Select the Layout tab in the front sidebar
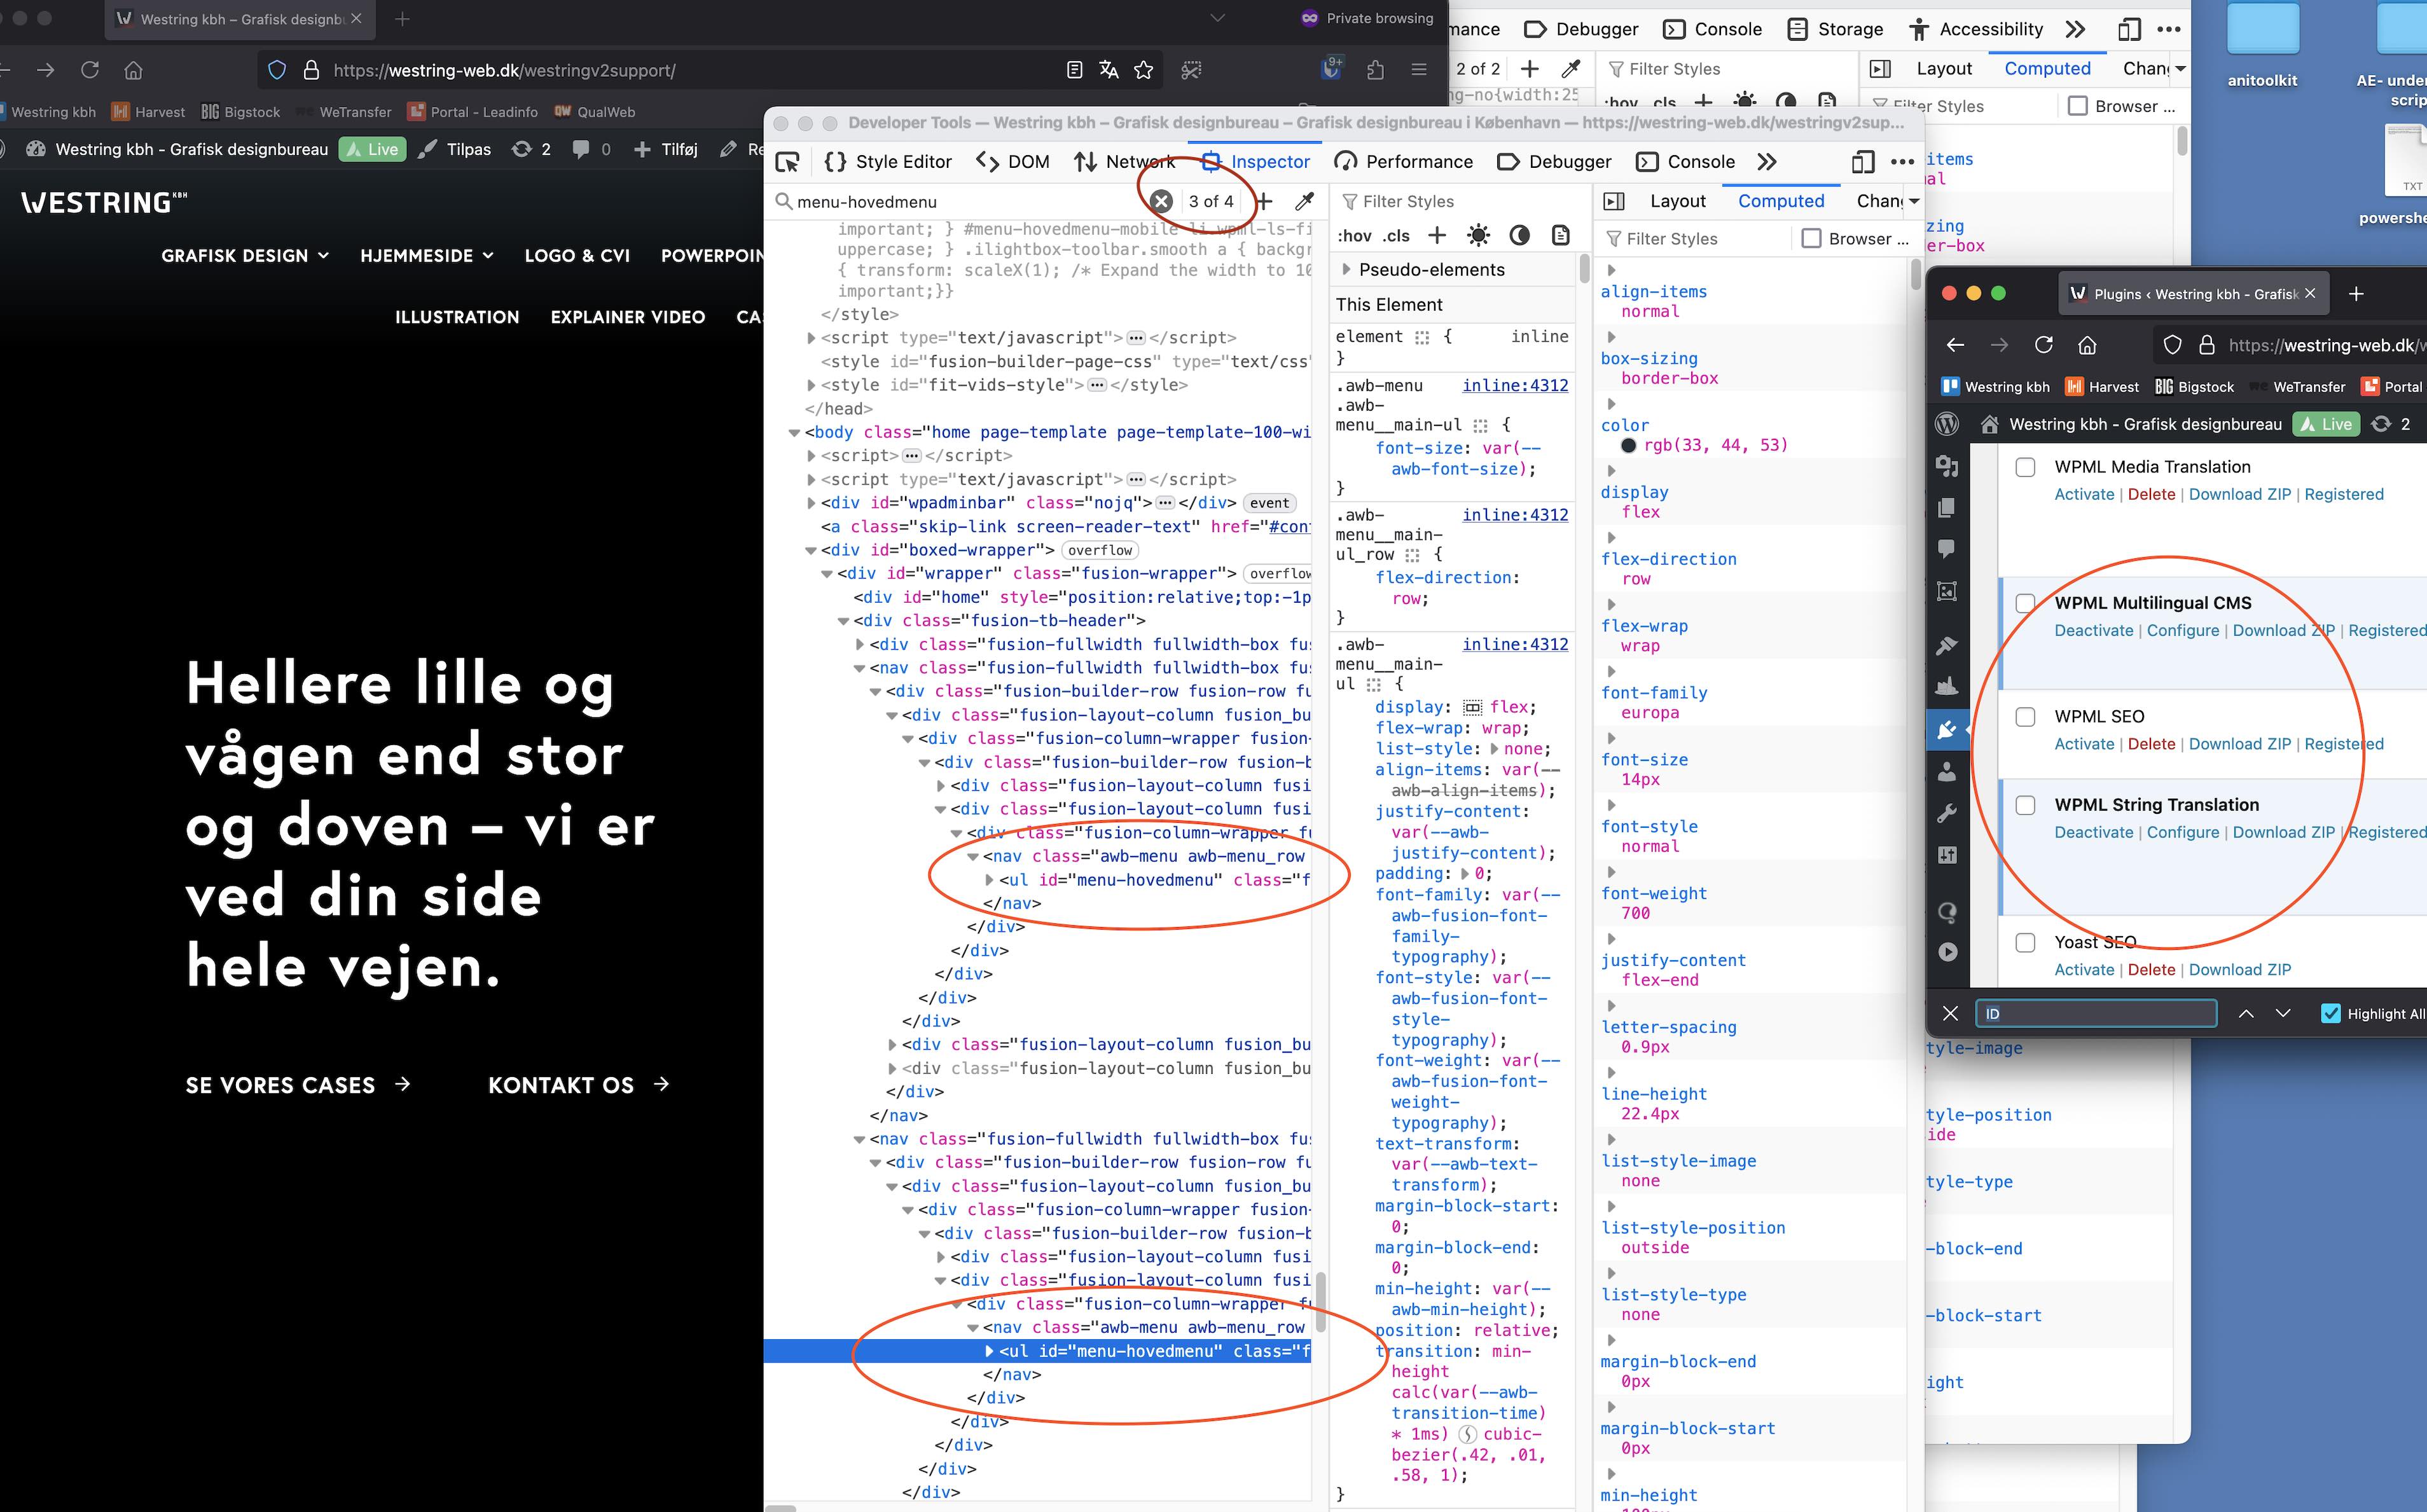2427x1512 pixels. point(1677,201)
